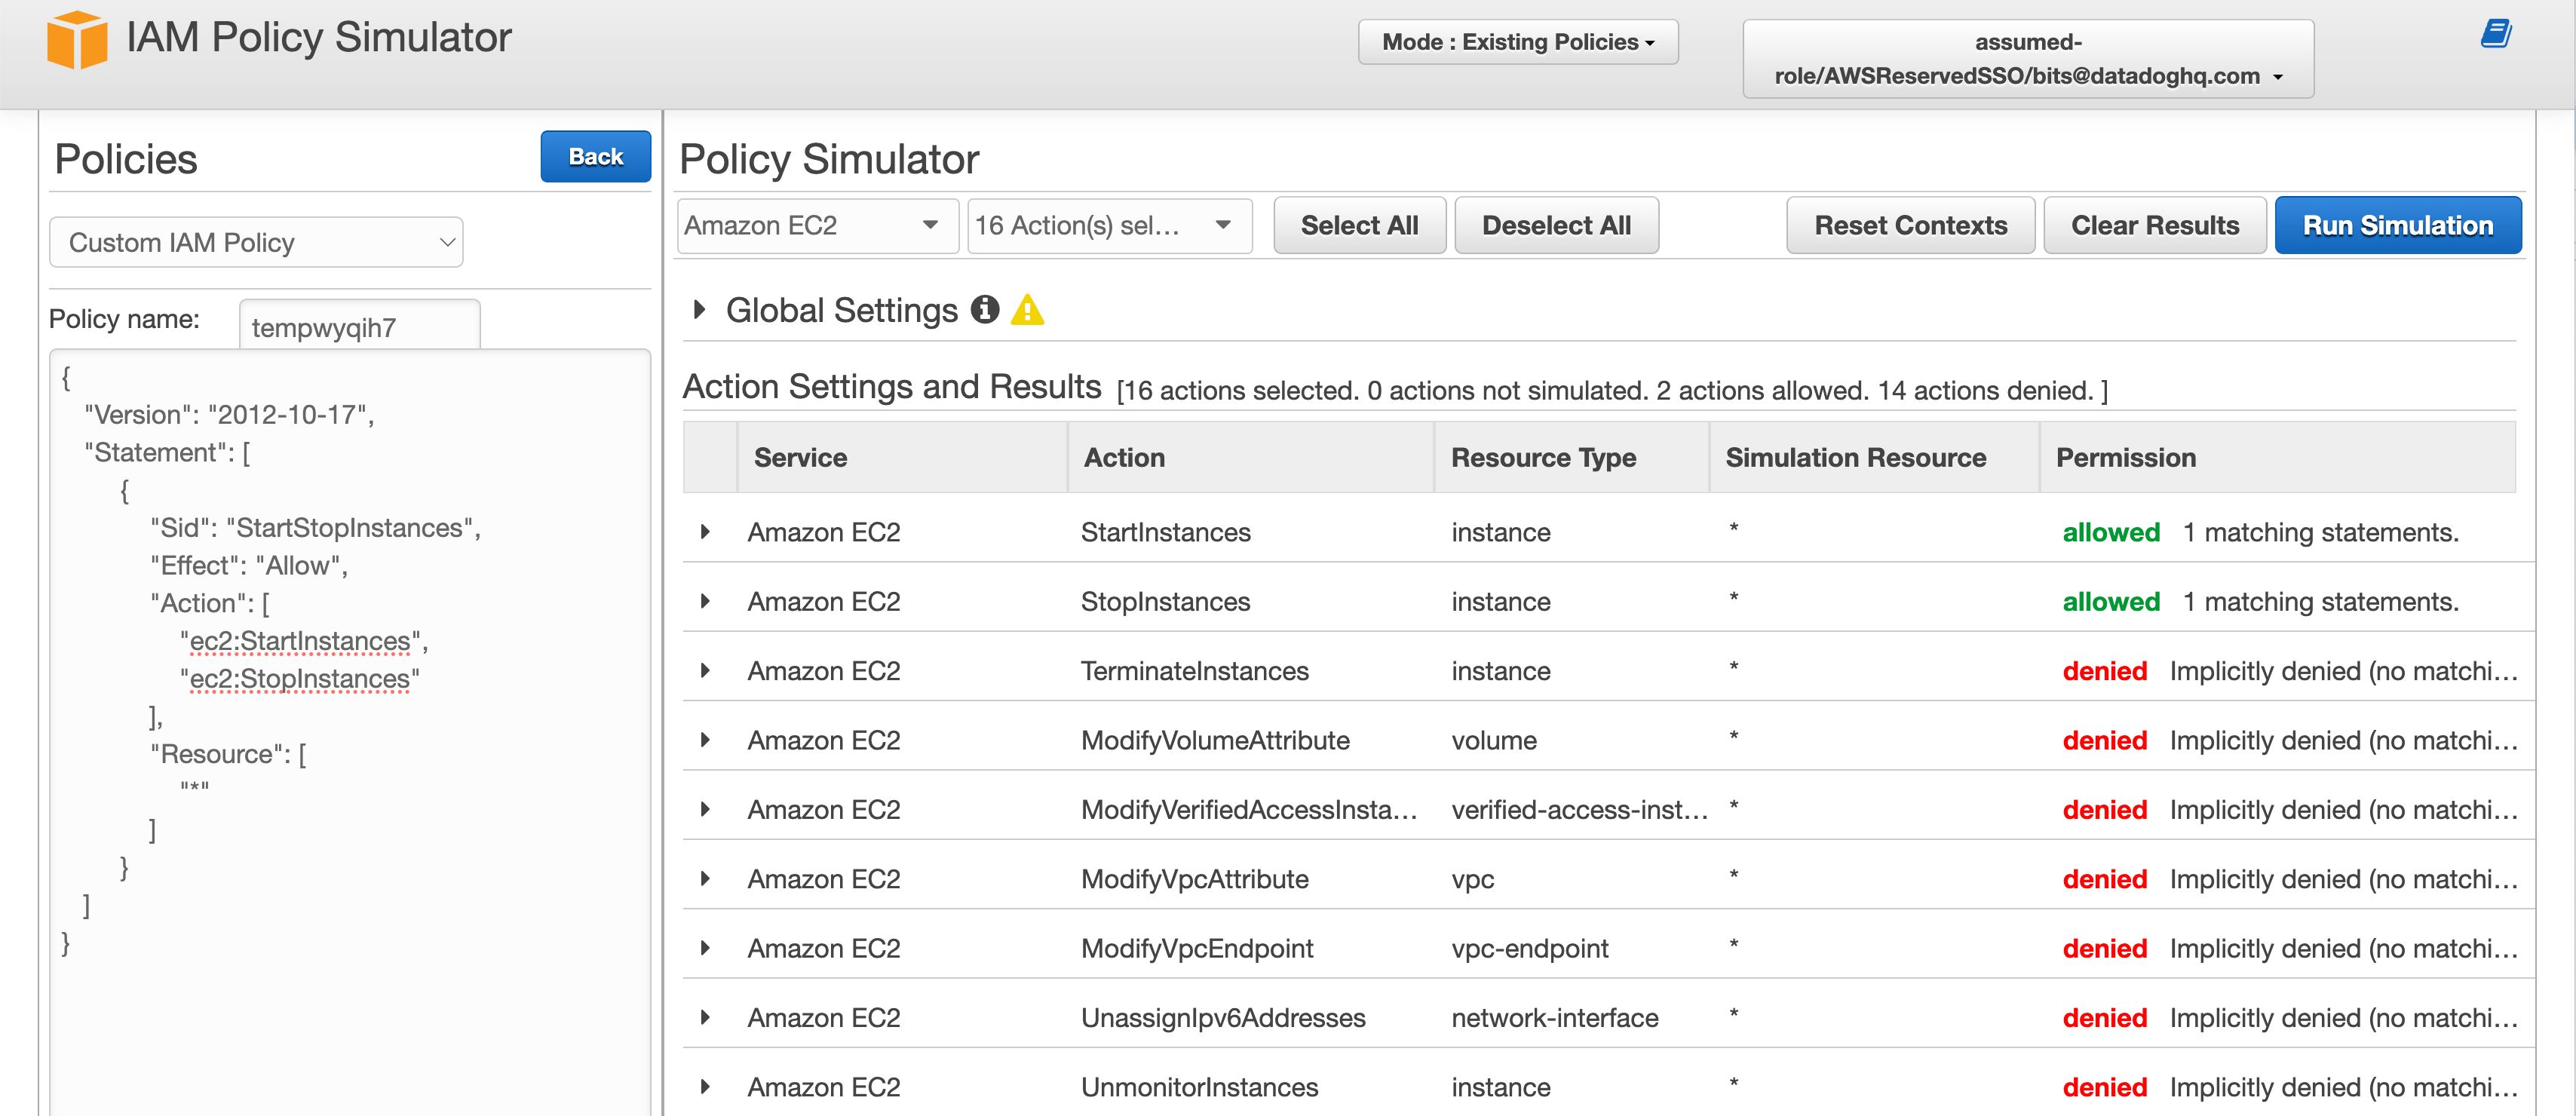
Task: Expand the StartInstances result row
Action: pyautogui.click(x=706, y=532)
